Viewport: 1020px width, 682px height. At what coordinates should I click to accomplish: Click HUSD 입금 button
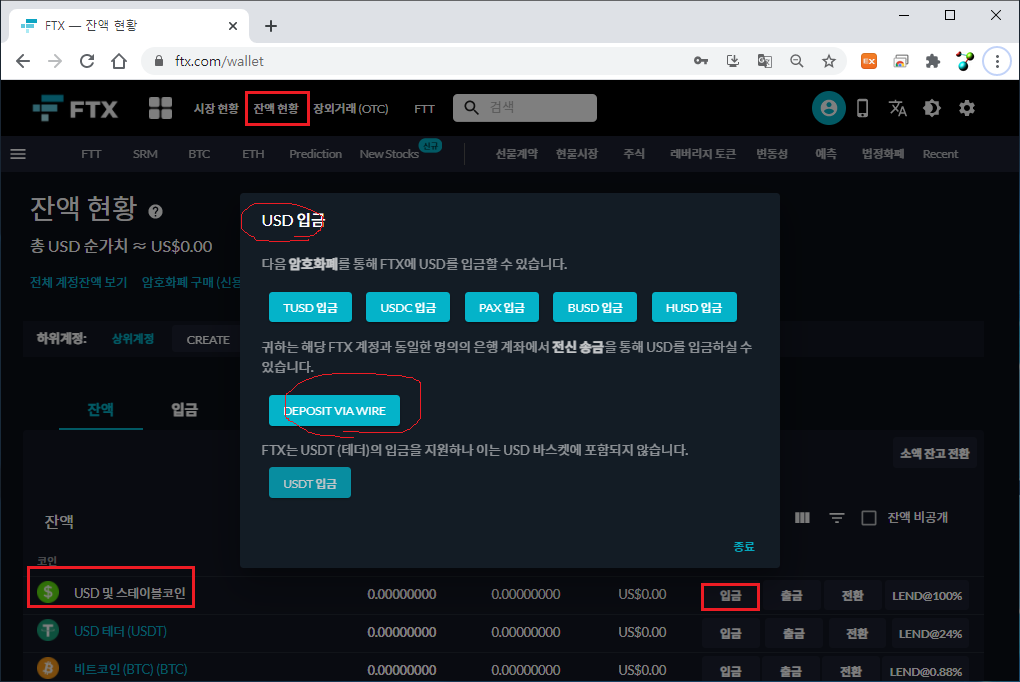click(694, 307)
